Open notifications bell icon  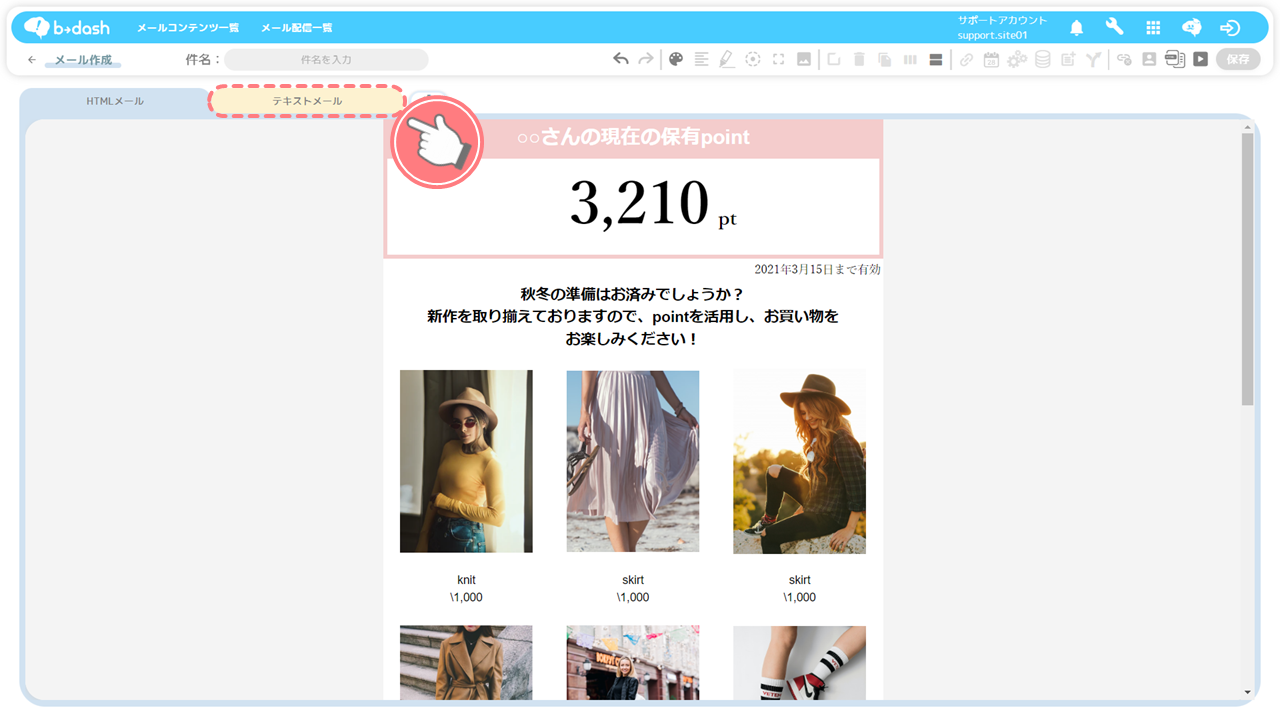click(x=1077, y=28)
